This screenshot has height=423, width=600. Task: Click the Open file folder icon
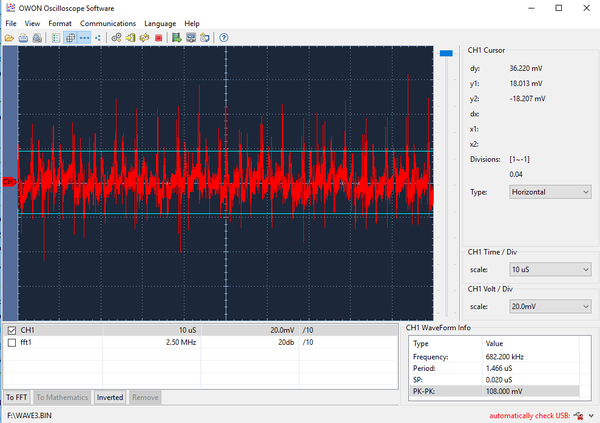pyautogui.click(x=9, y=38)
